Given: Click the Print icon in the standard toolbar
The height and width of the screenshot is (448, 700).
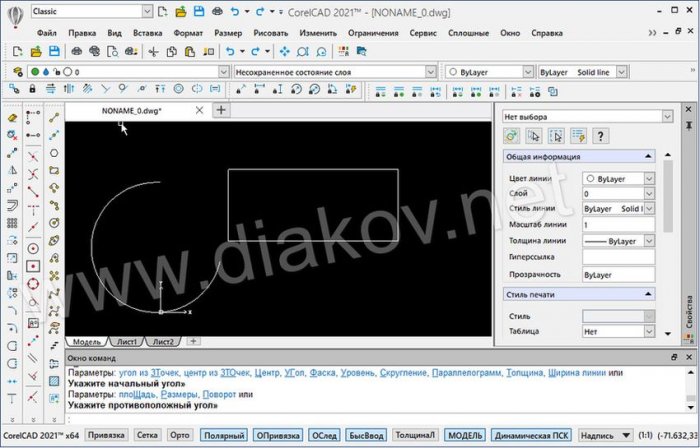Looking at the screenshot, I should (x=77, y=50).
